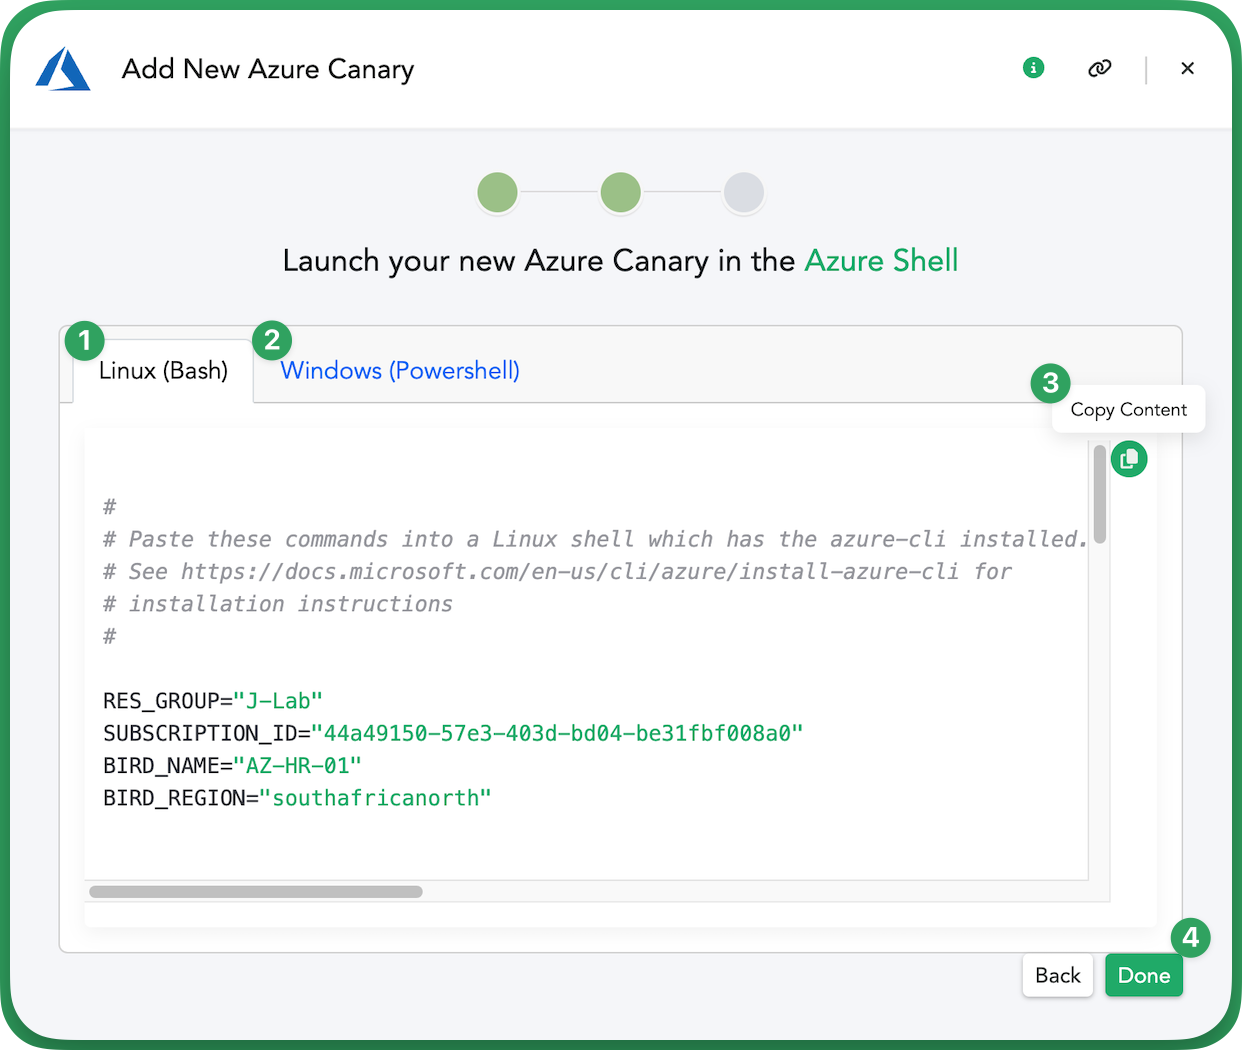This screenshot has height=1050, width=1242.
Task: Click the green Done button
Action: (1144, 975)
